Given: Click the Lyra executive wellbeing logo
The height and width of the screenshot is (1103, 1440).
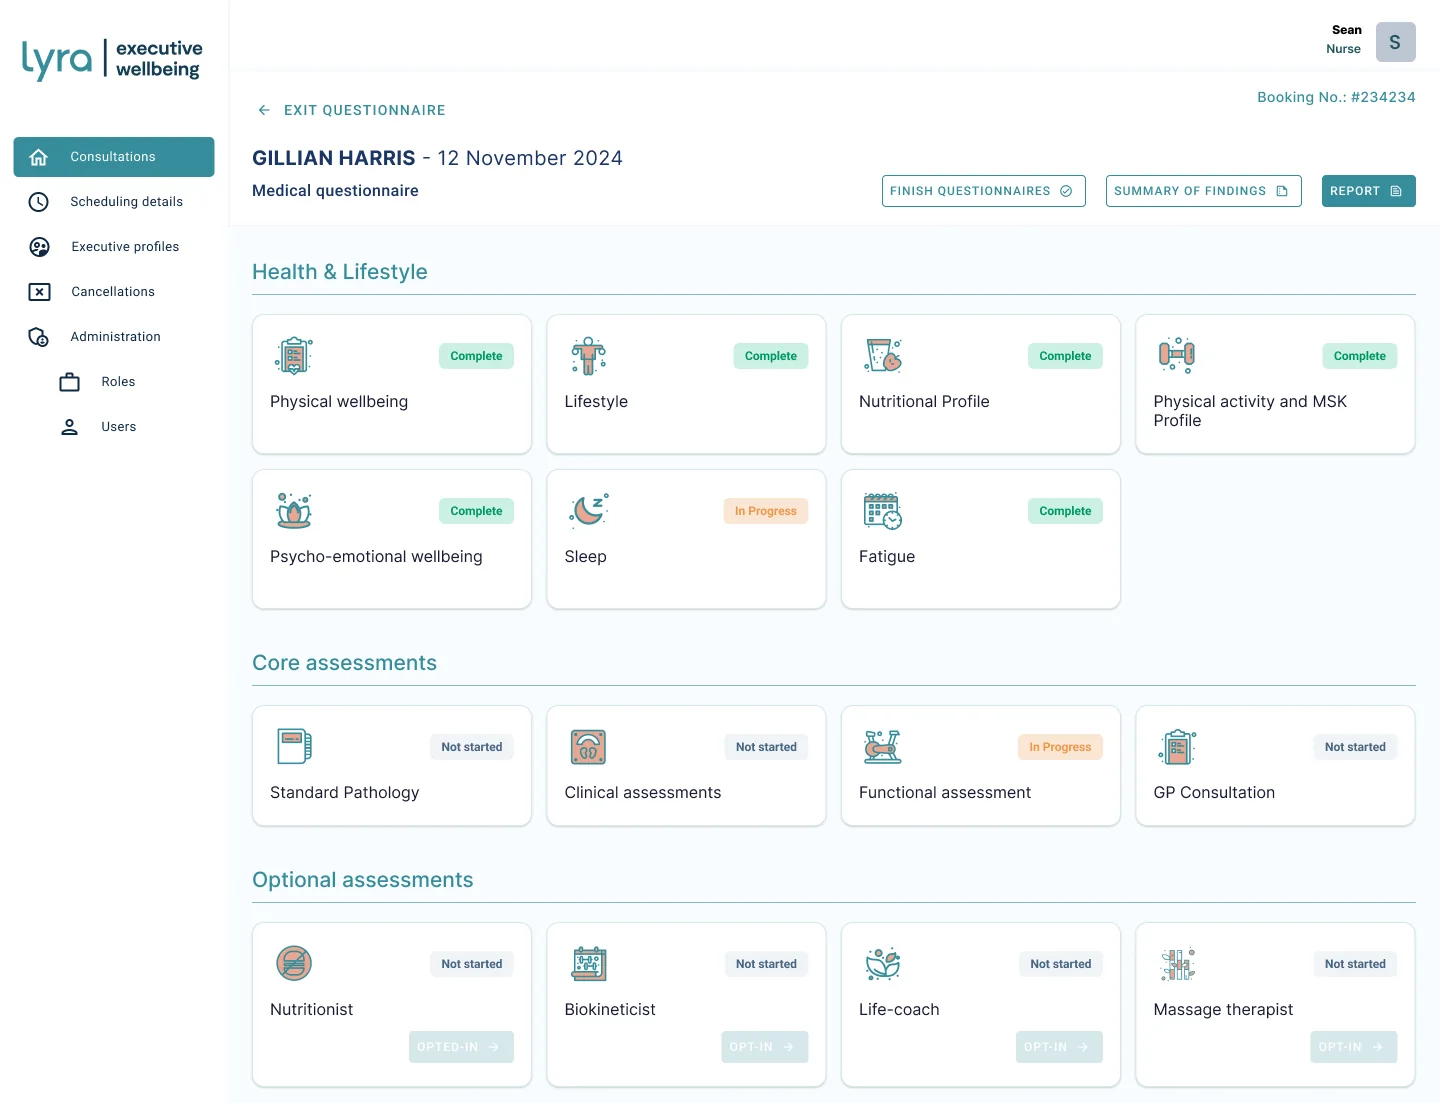Looking at the screenshot, I should [x=112, y=59].
